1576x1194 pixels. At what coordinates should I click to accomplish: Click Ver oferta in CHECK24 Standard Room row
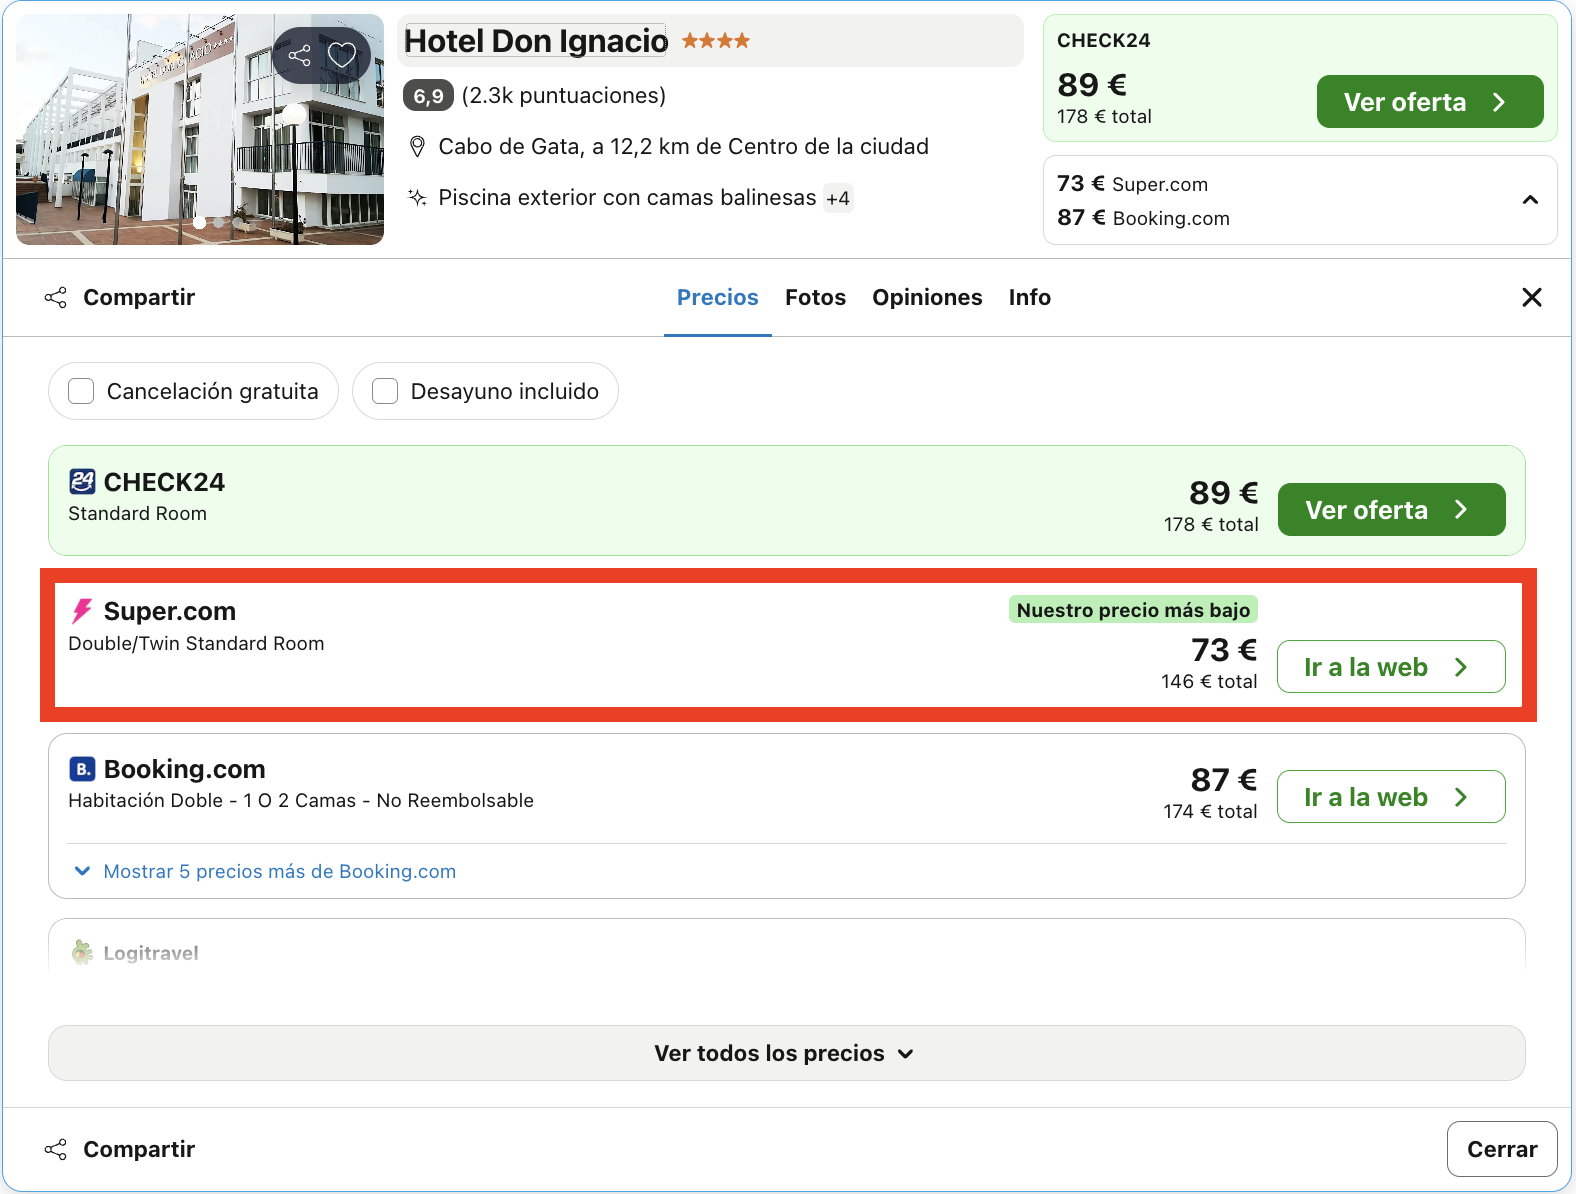click(x=1391, y=510)
